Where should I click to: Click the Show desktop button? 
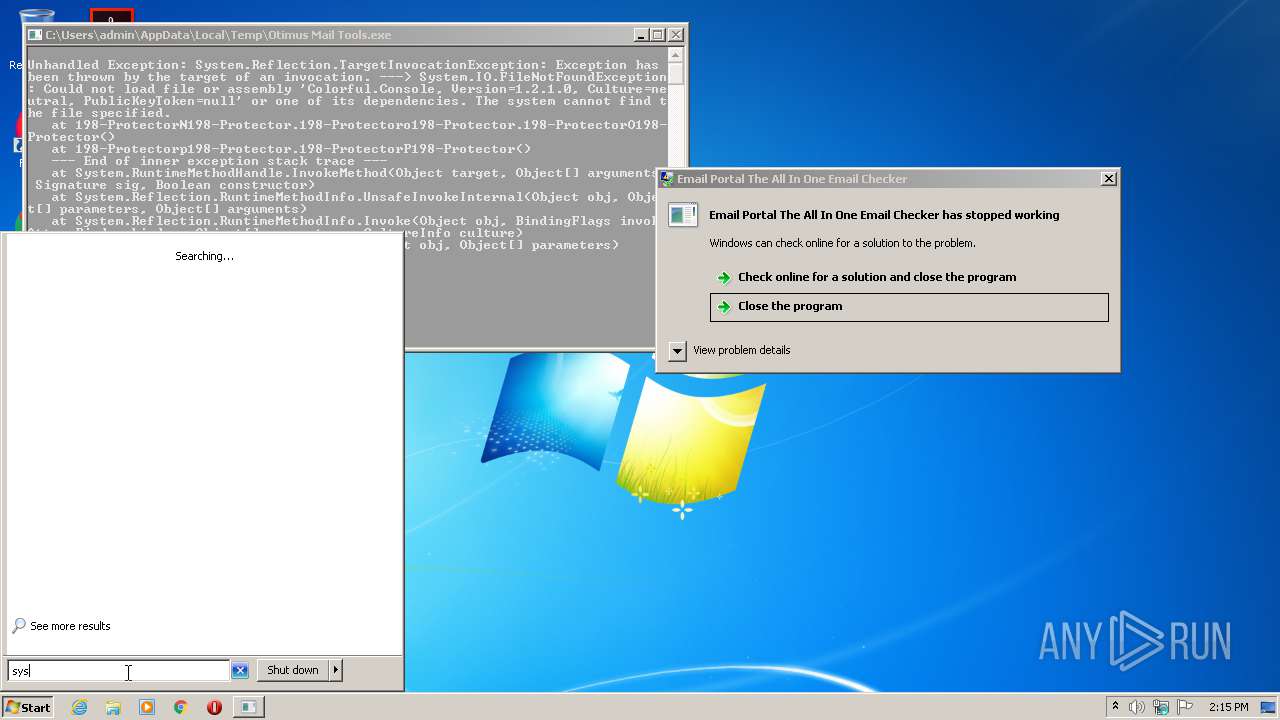1268,707
